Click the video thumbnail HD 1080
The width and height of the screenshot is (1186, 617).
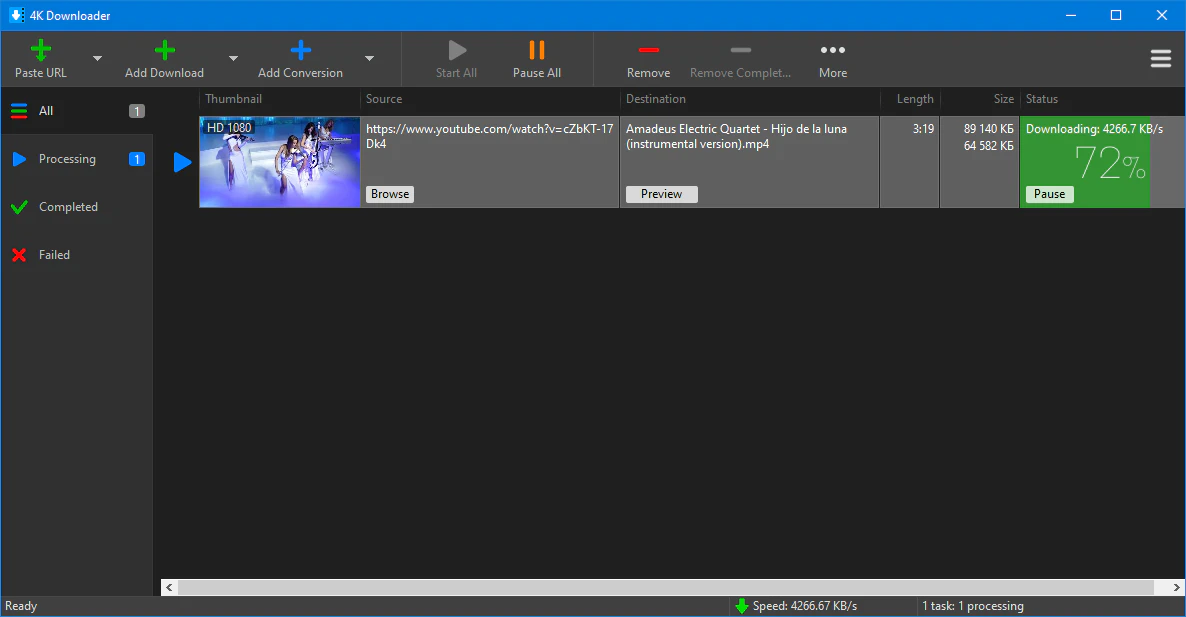[279, 162]
